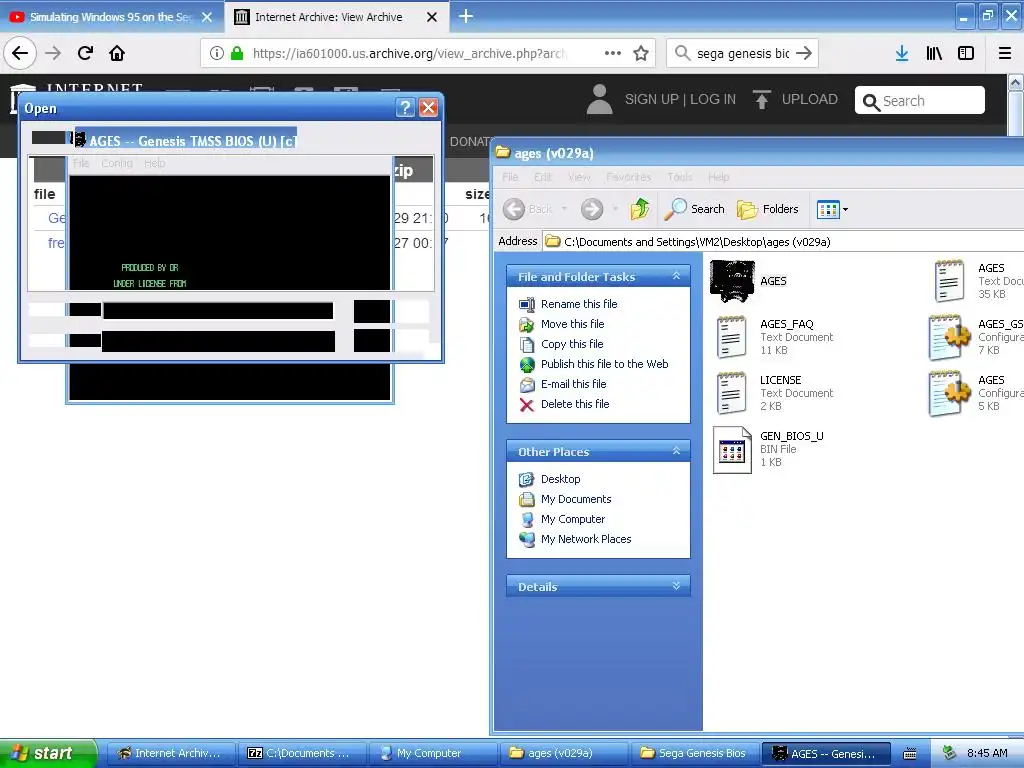Collapse Other Places panel
The width and height of the screenshot is (1024, 768).
(677, 451)
